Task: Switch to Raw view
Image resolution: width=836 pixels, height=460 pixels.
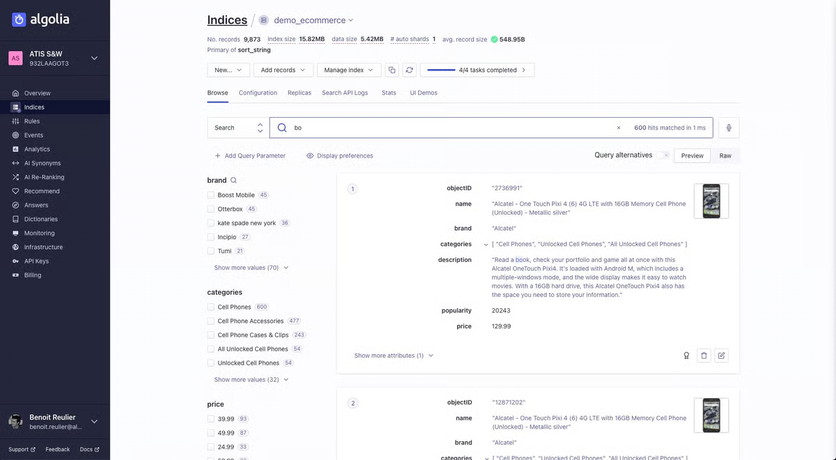Action: 725,156
